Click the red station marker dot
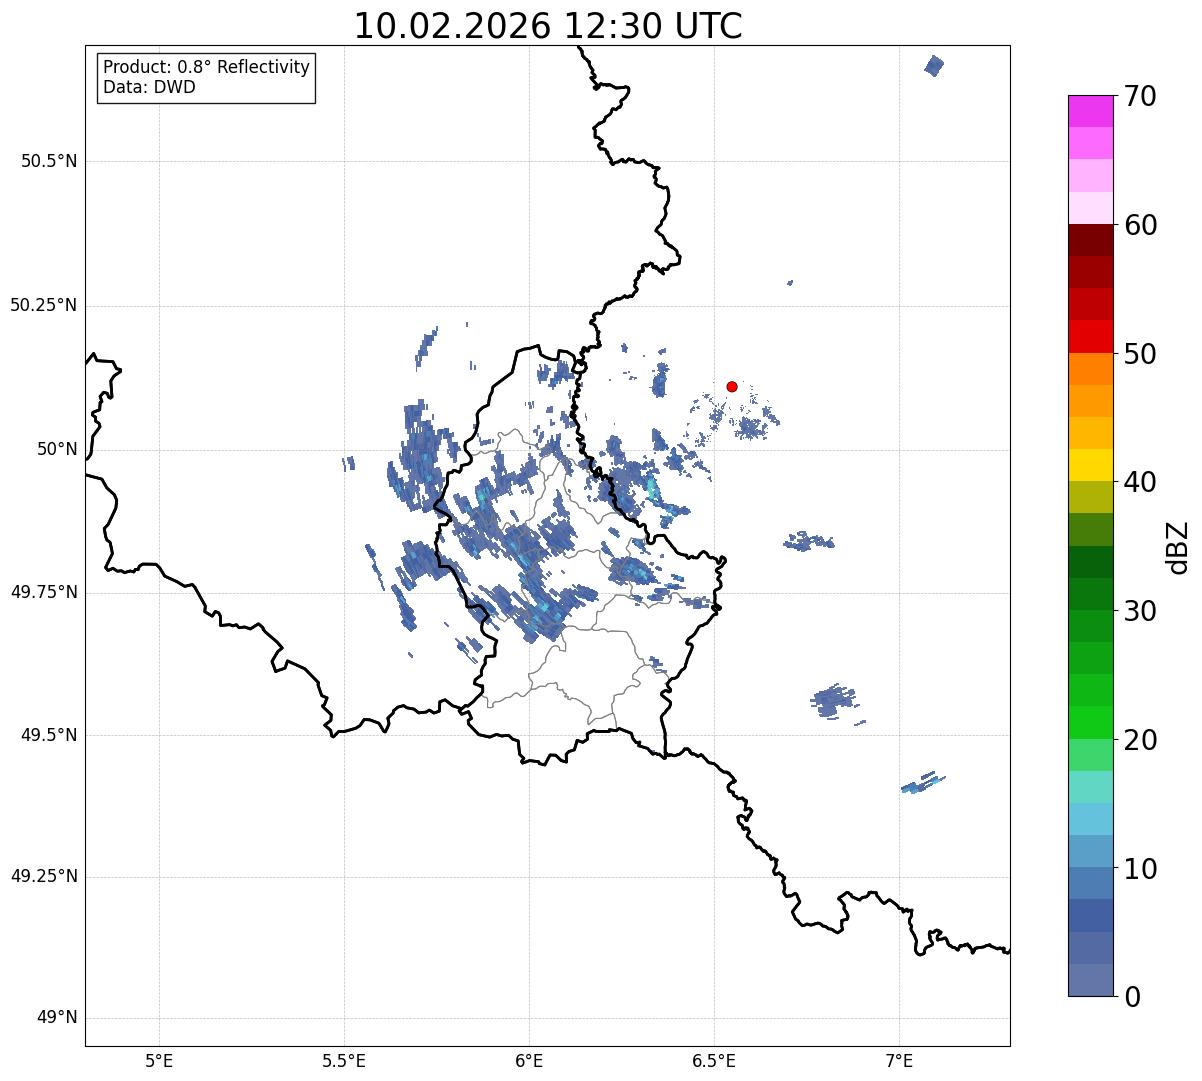The height and width of the screenshot is (1081, 1202). [732, 386]
